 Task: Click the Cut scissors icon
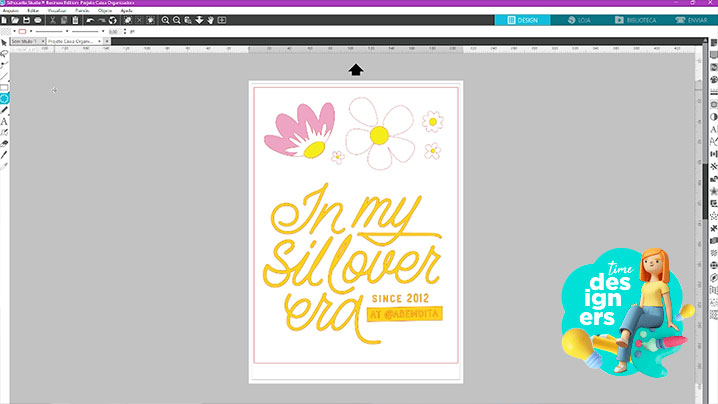[53, 20]
